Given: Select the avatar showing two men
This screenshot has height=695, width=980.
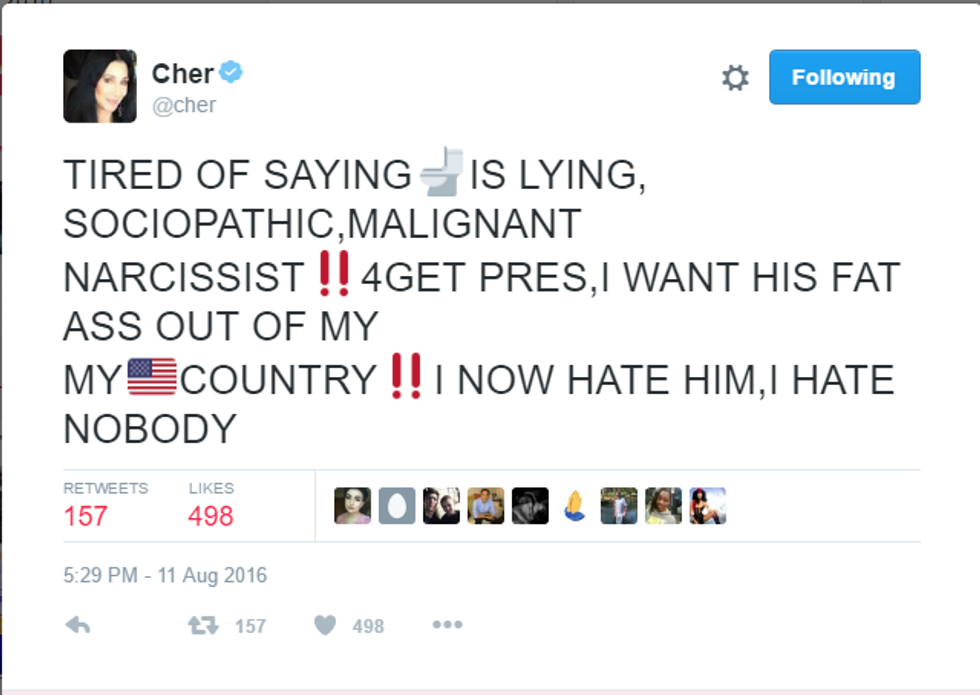Looking at the screenshot, I should coord(441,506).
